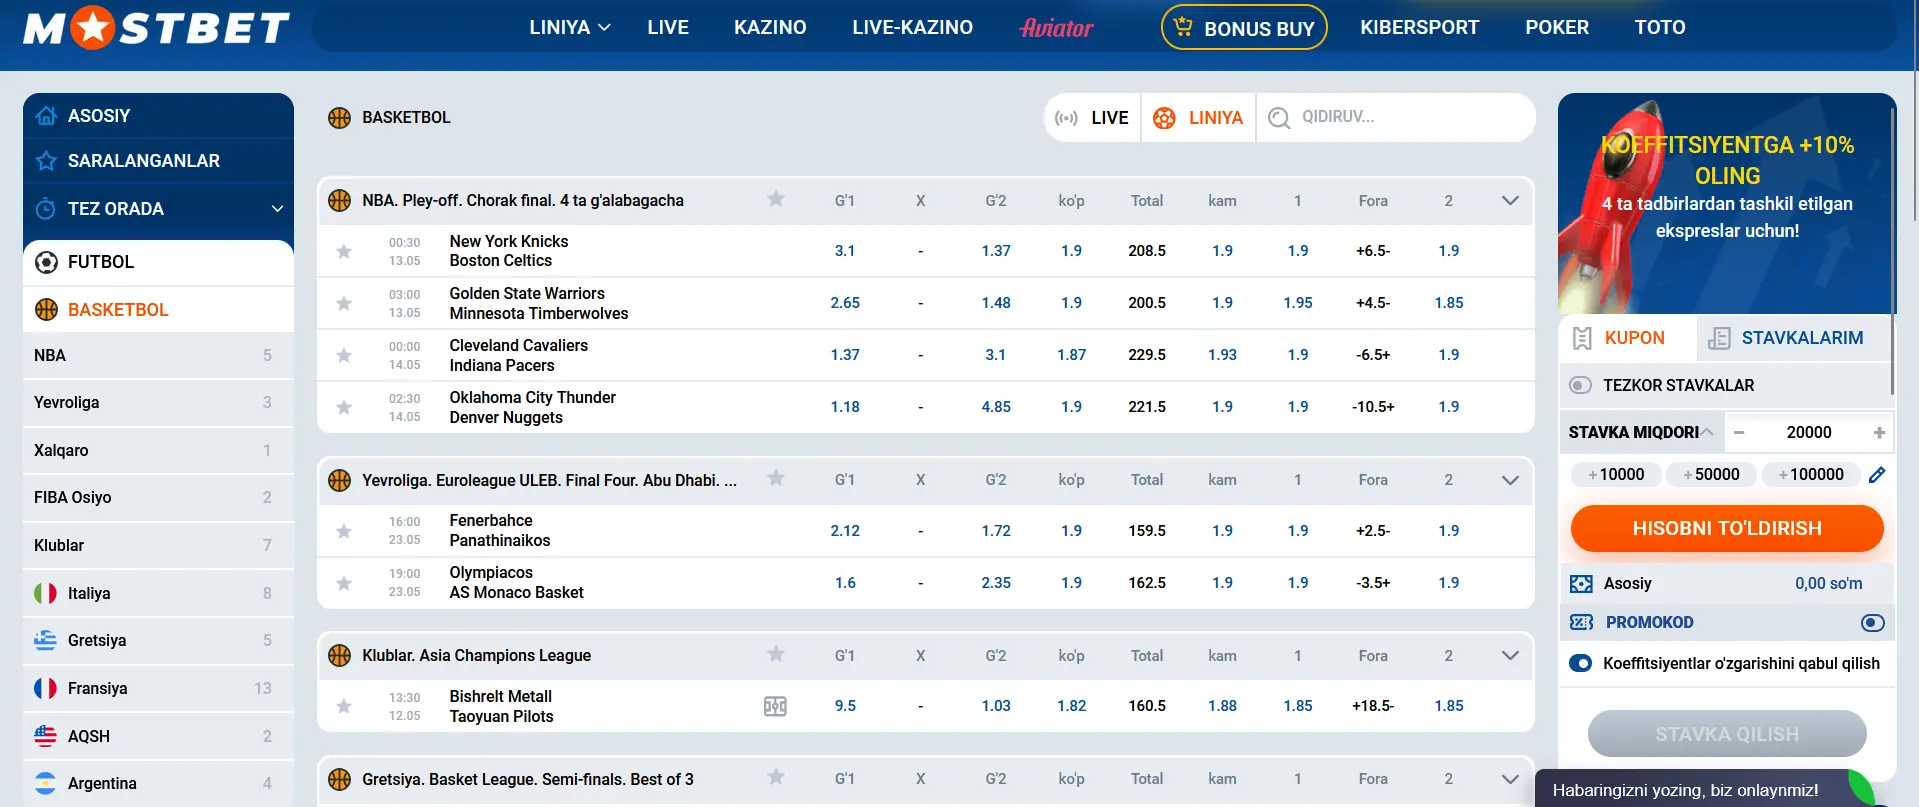
Task: Increase stake amount with plus
Action: [x=1879, y=433]
